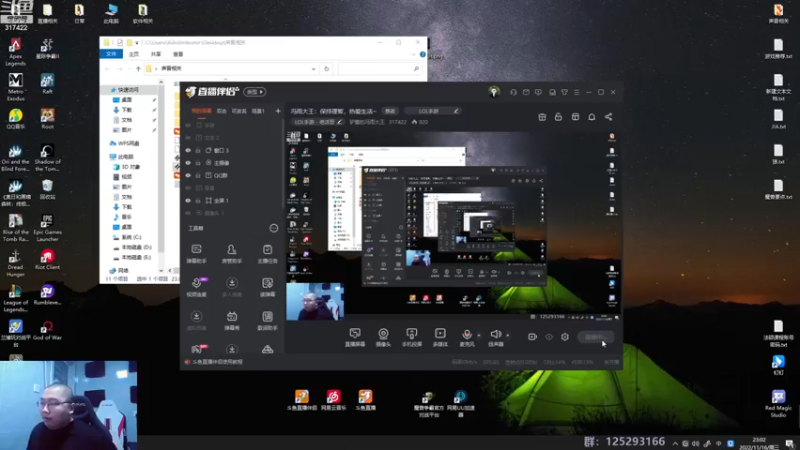Open Explorer address bar history dropdown
The image size is (800, 450).
[313, 68]
